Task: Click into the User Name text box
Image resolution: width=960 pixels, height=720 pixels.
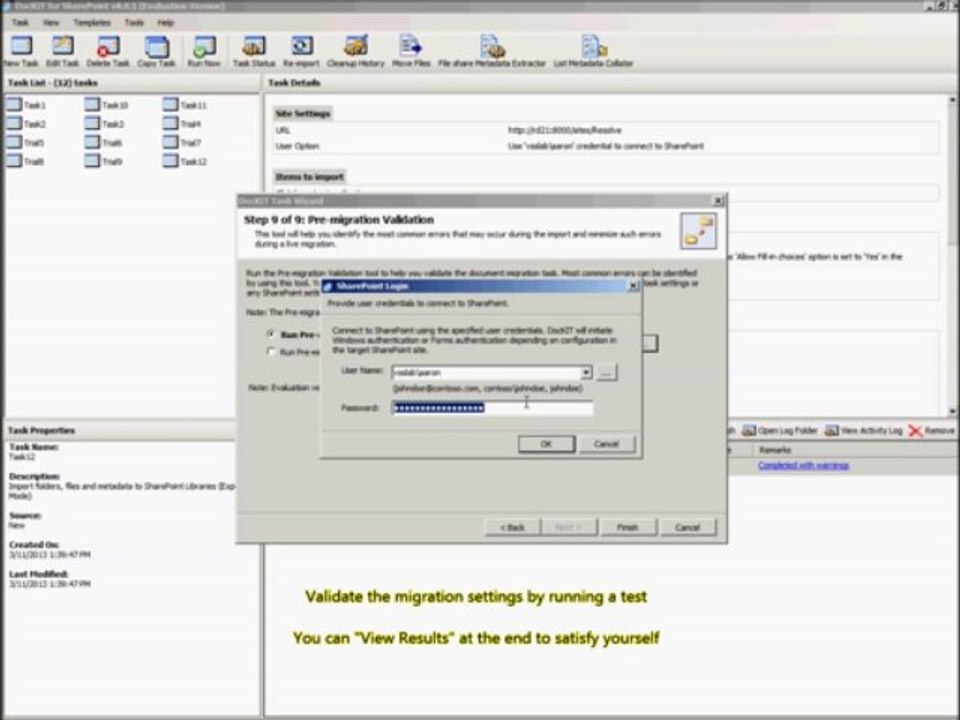Action: click(487, 372)
